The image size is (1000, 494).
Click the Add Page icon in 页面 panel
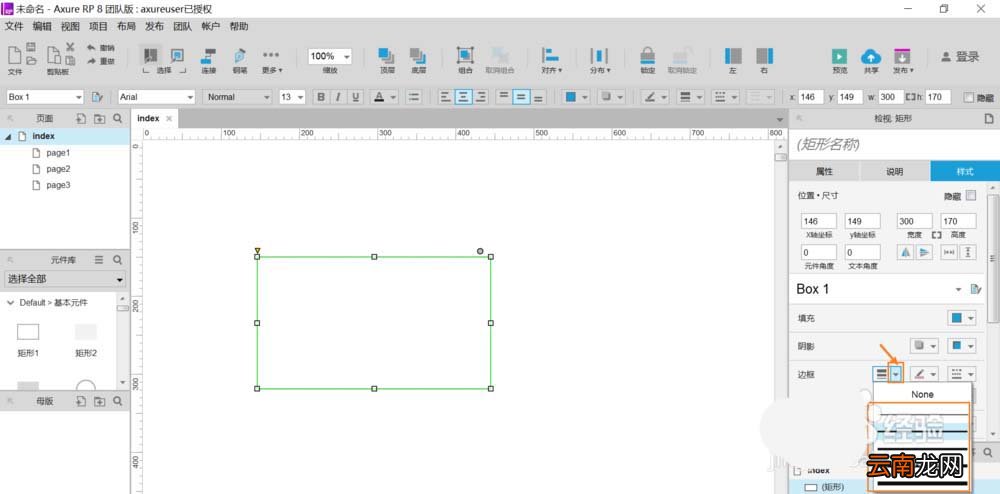(80, 119)
